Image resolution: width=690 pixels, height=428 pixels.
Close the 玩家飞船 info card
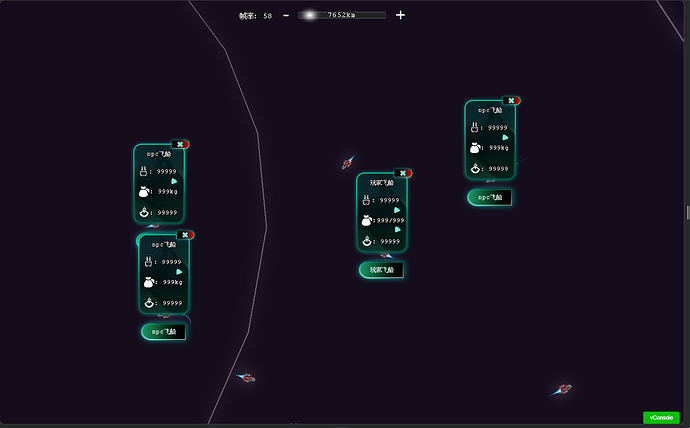[403, 173]
